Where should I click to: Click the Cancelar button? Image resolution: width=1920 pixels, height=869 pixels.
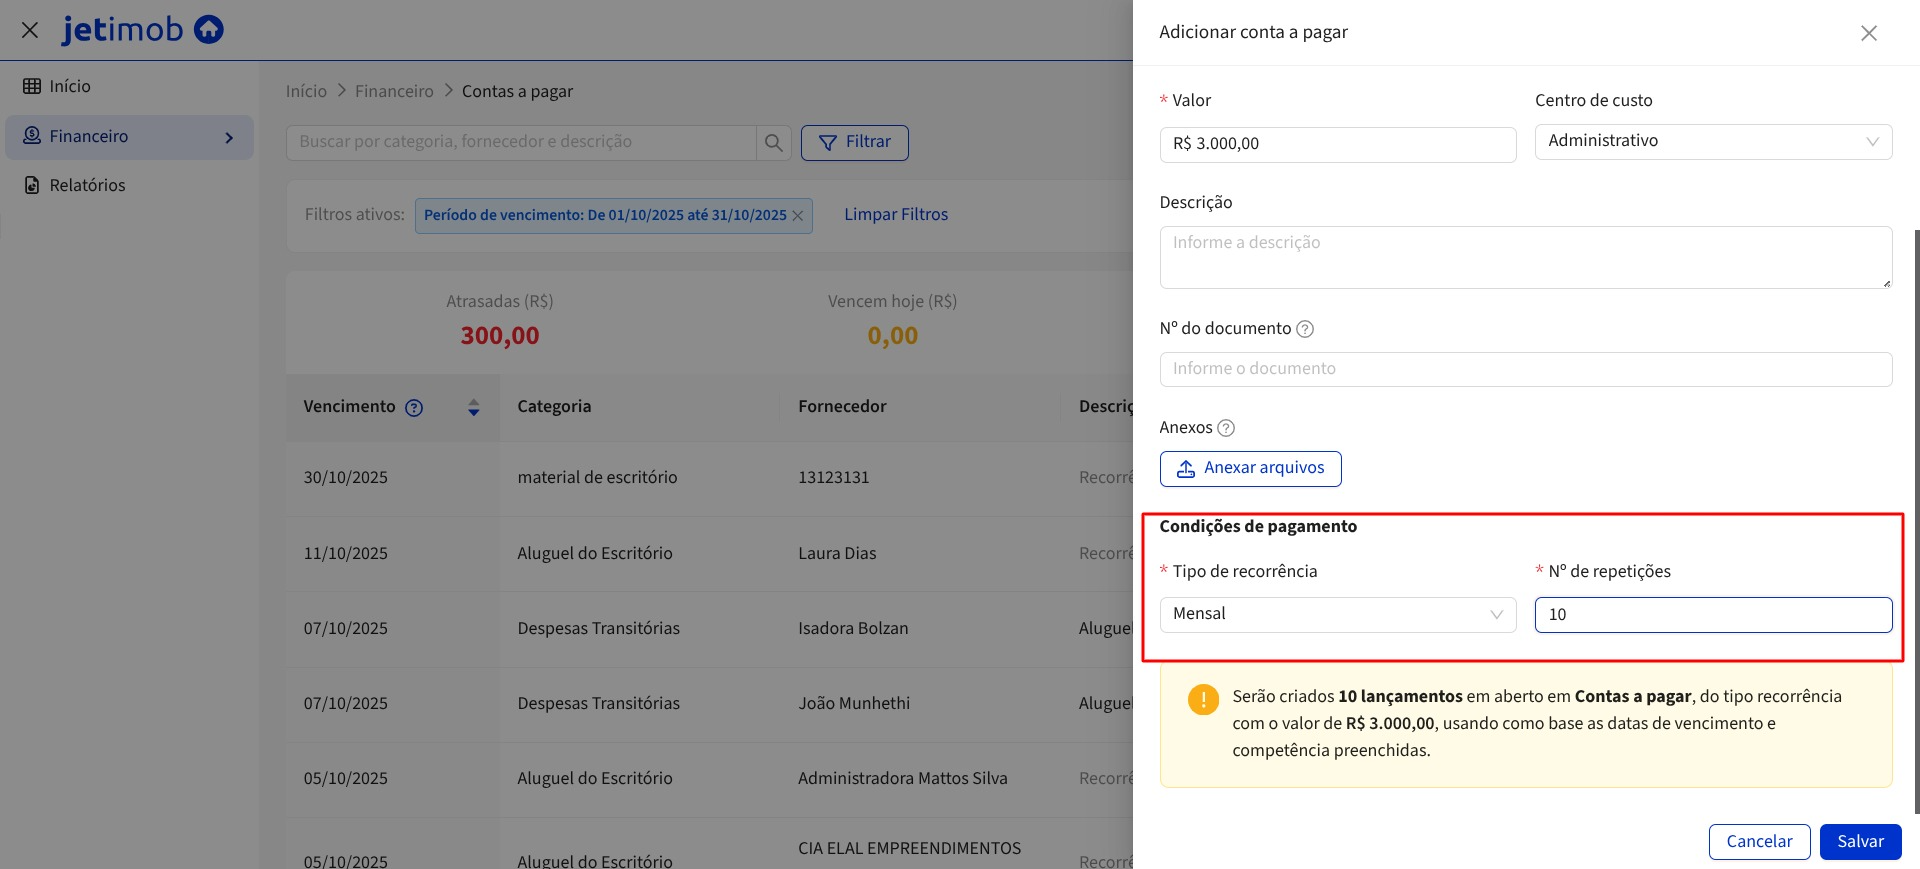pyautogui.click(x=1759, y=842)
